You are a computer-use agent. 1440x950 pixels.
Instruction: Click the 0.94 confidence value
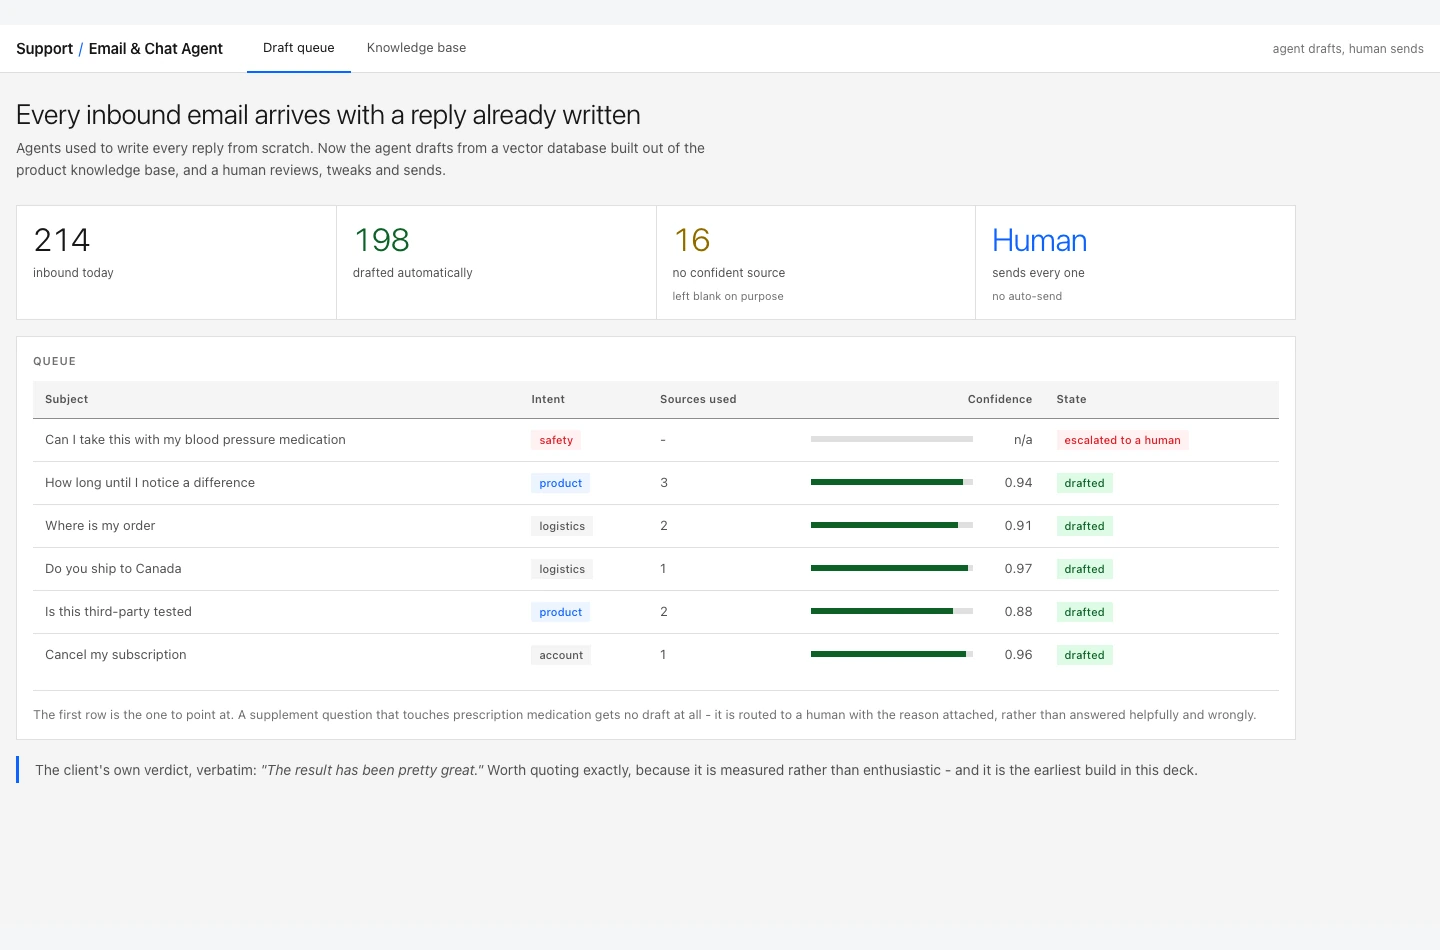(x=1018, y=483)
